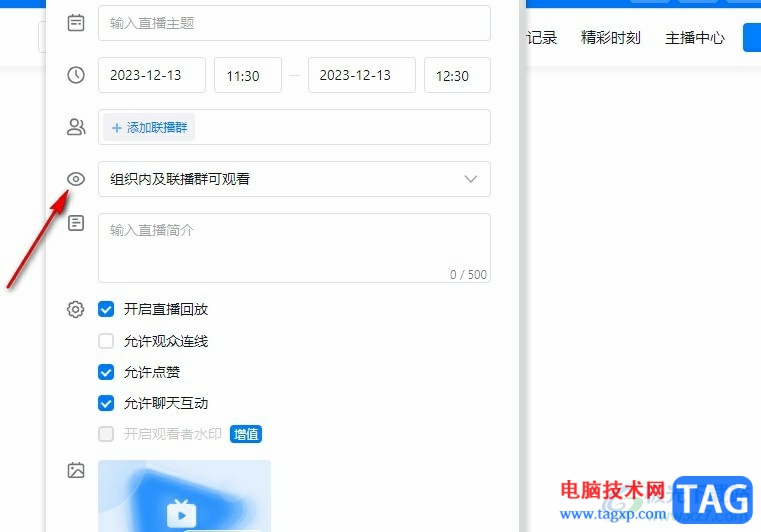Image resolution: width=761 pixels, height=532 pixels.
Task: Switch to the 精彩时刻 tab
Action: point(611,38)
